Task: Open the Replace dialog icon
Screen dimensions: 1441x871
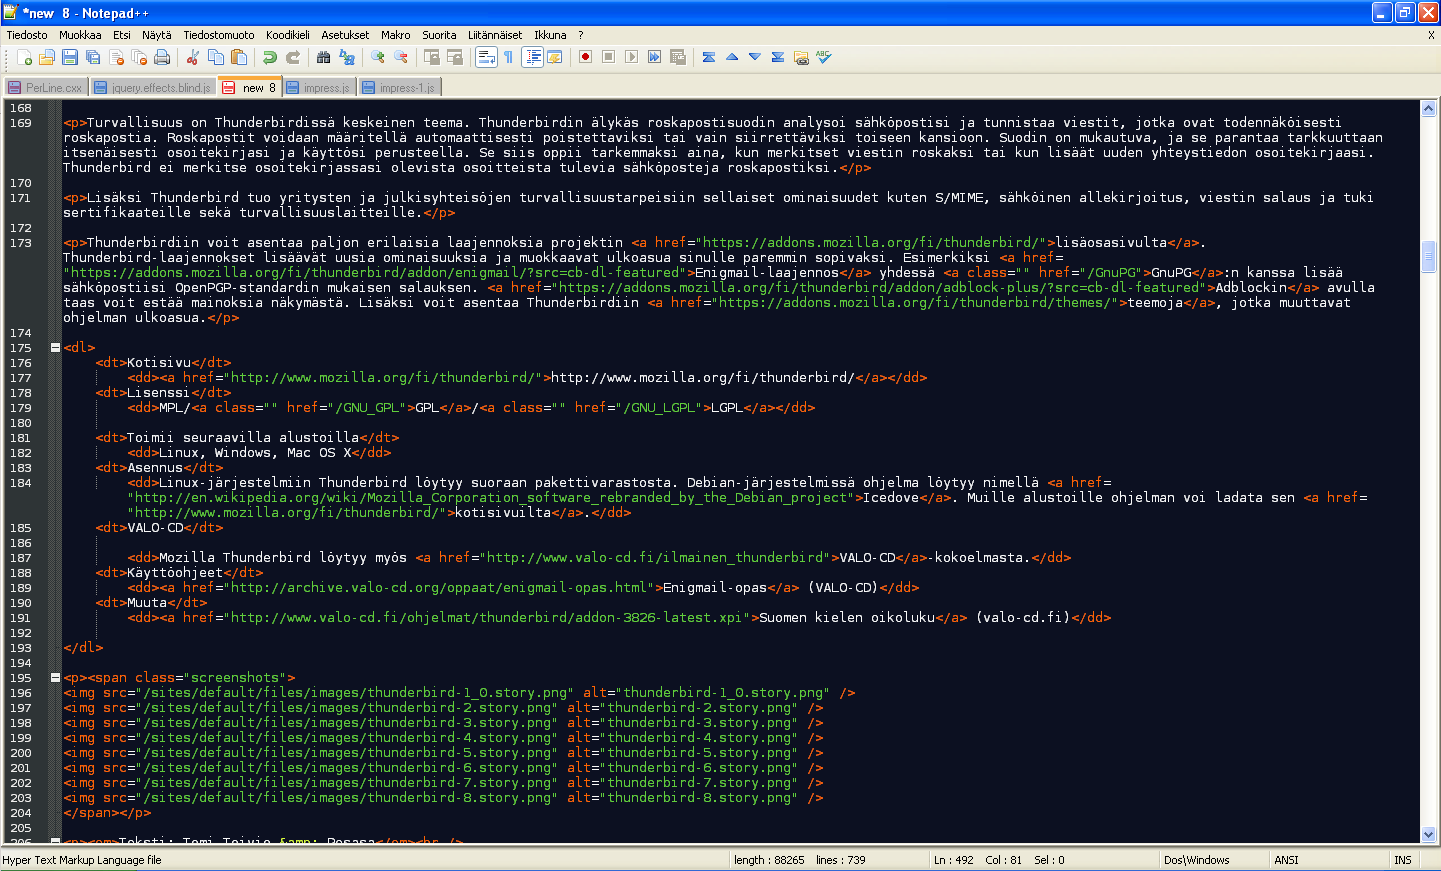Action: pos(347,57)
